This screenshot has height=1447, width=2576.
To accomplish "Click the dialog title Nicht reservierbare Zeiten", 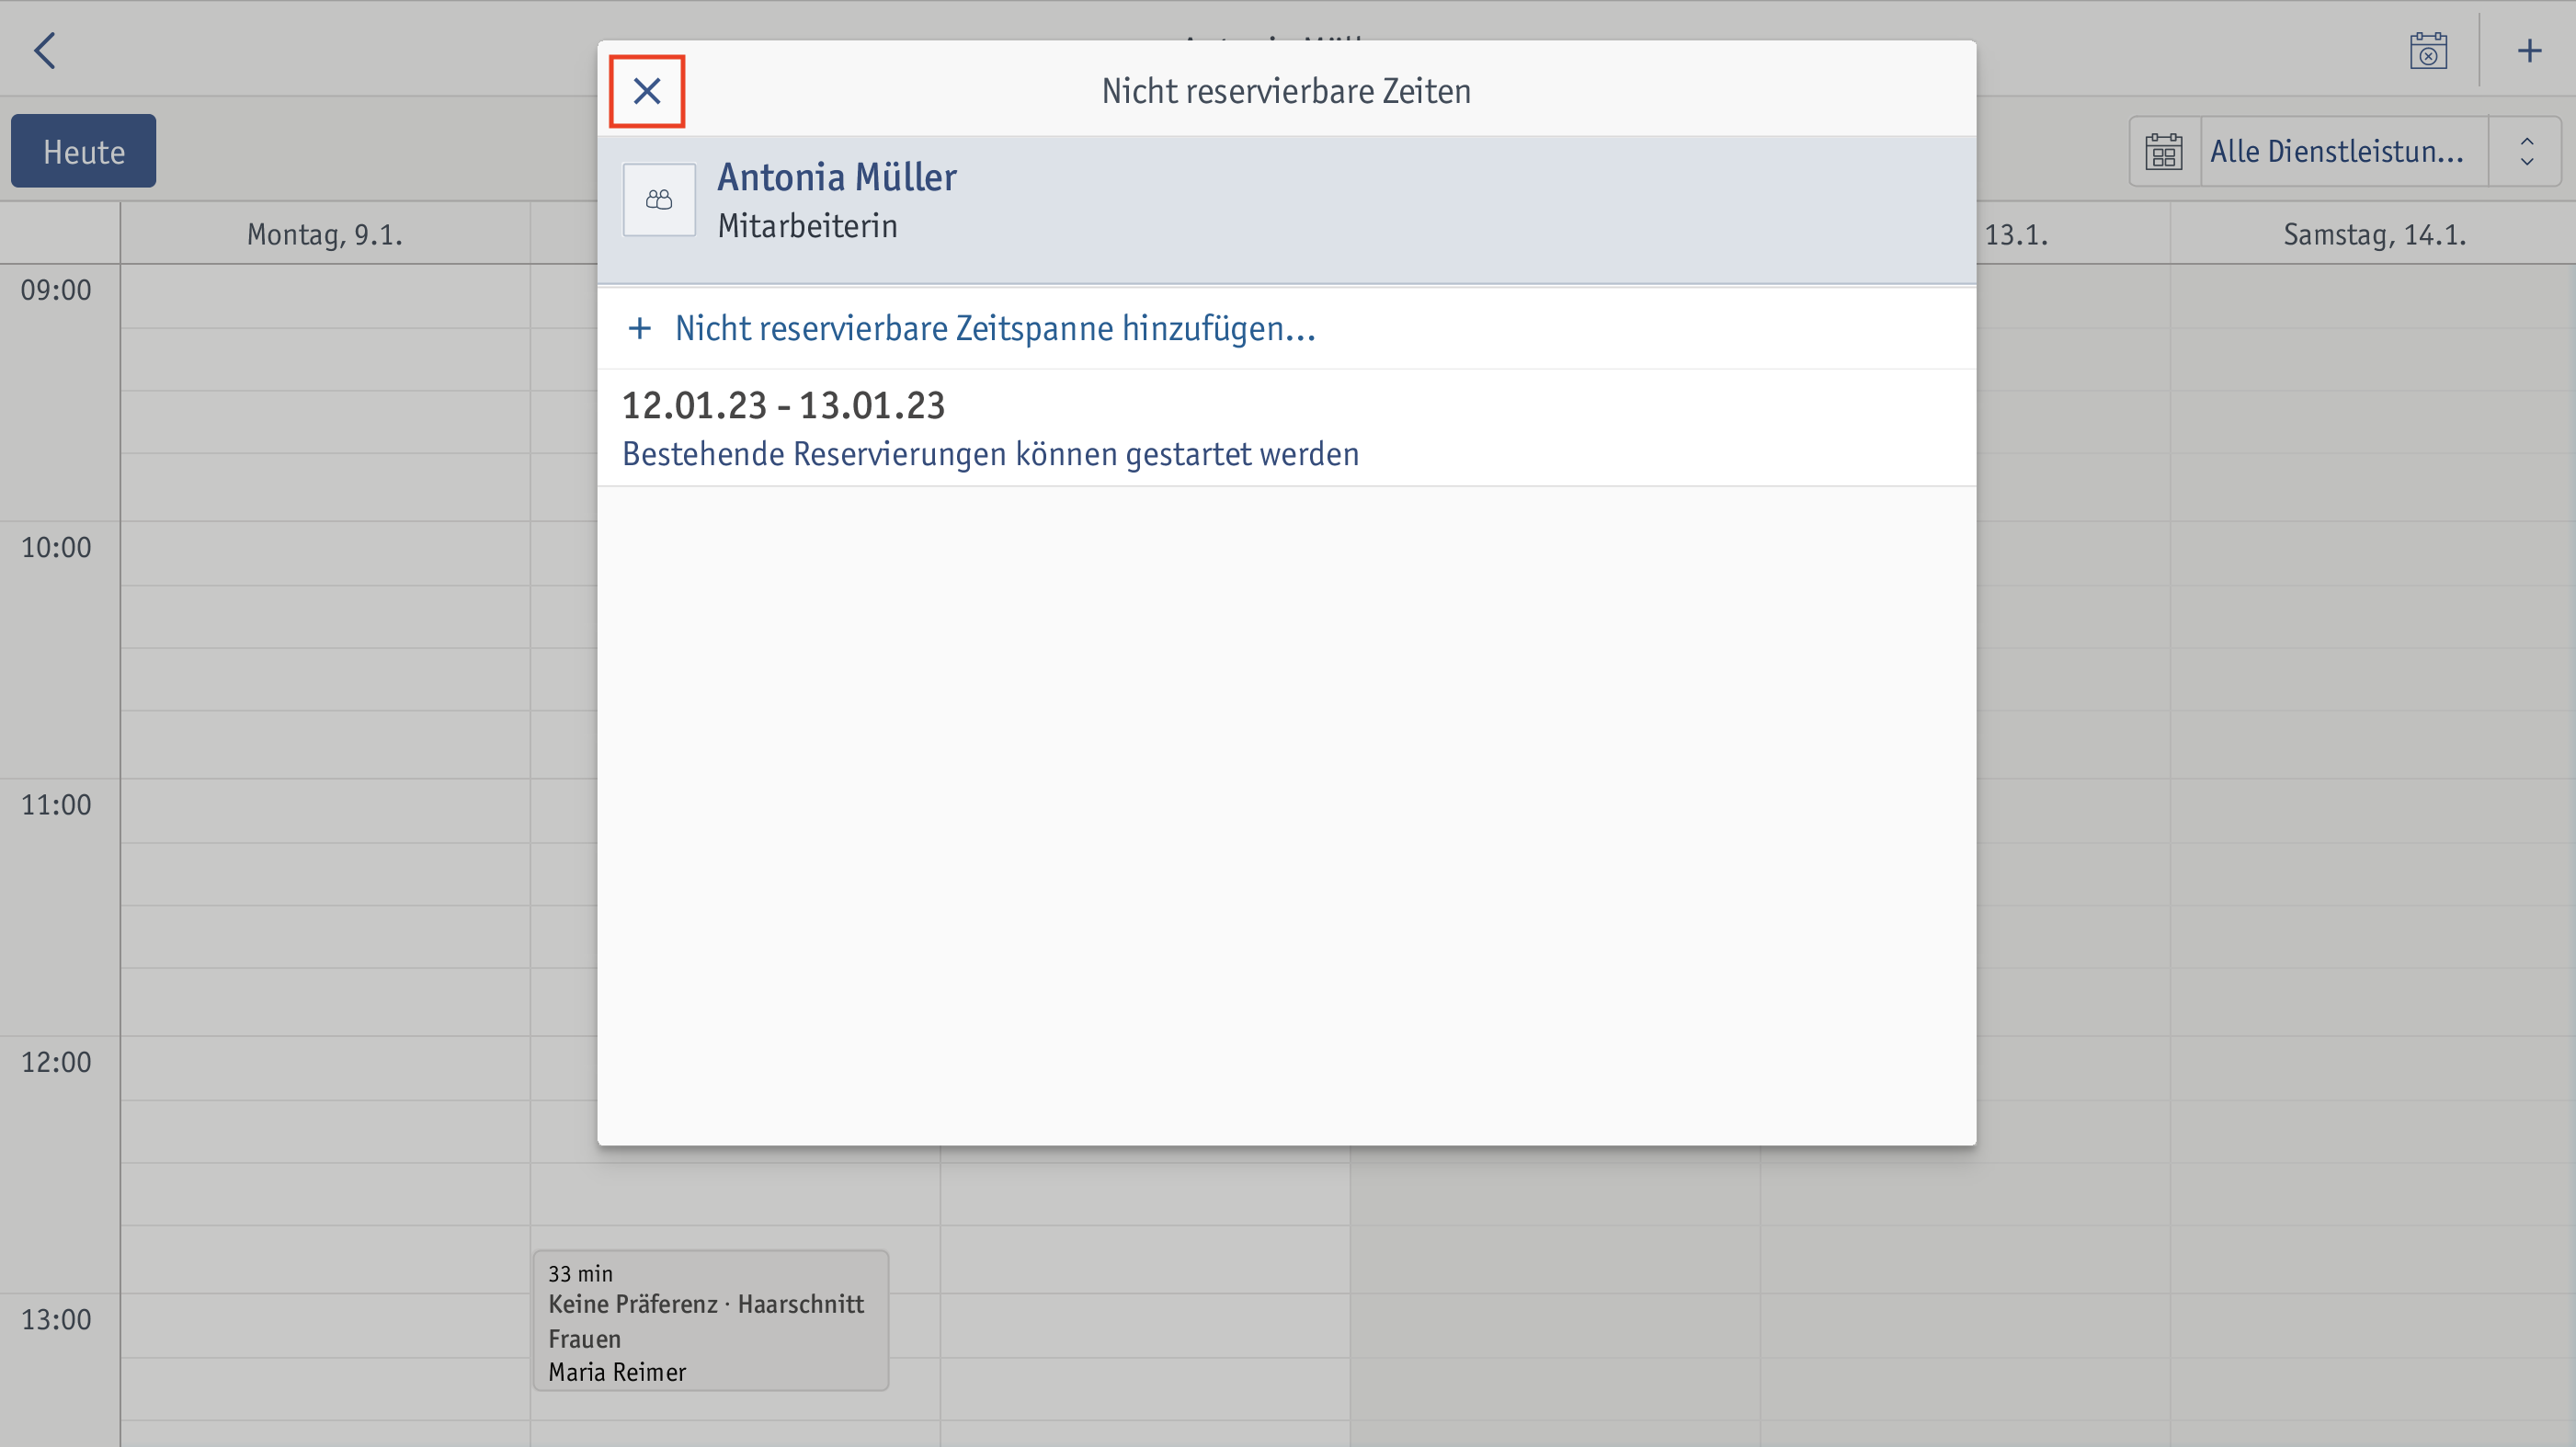I will pos(1286,91).
